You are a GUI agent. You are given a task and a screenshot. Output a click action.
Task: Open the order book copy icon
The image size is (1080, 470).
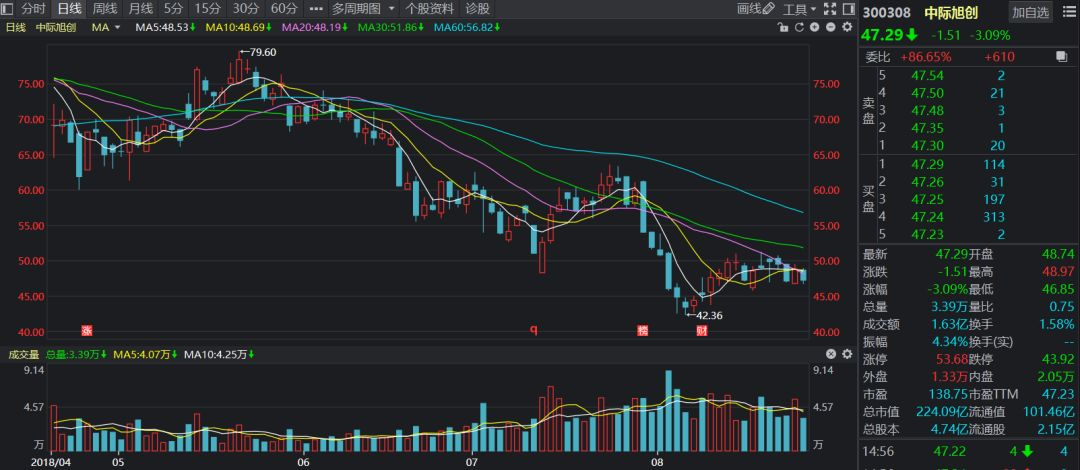pyautogui.click(x=1061, y=57)
